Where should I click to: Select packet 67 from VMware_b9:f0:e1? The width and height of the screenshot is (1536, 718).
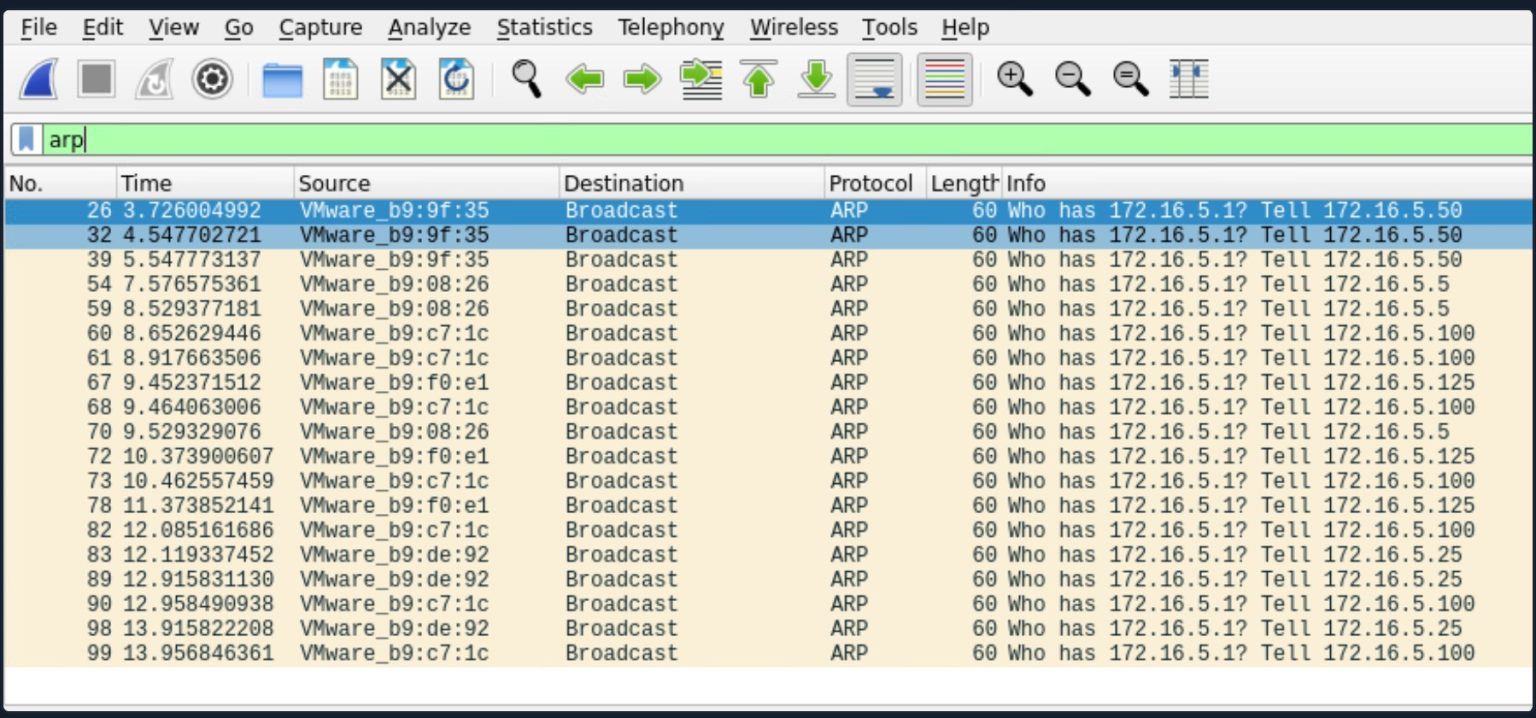[768, 383]
